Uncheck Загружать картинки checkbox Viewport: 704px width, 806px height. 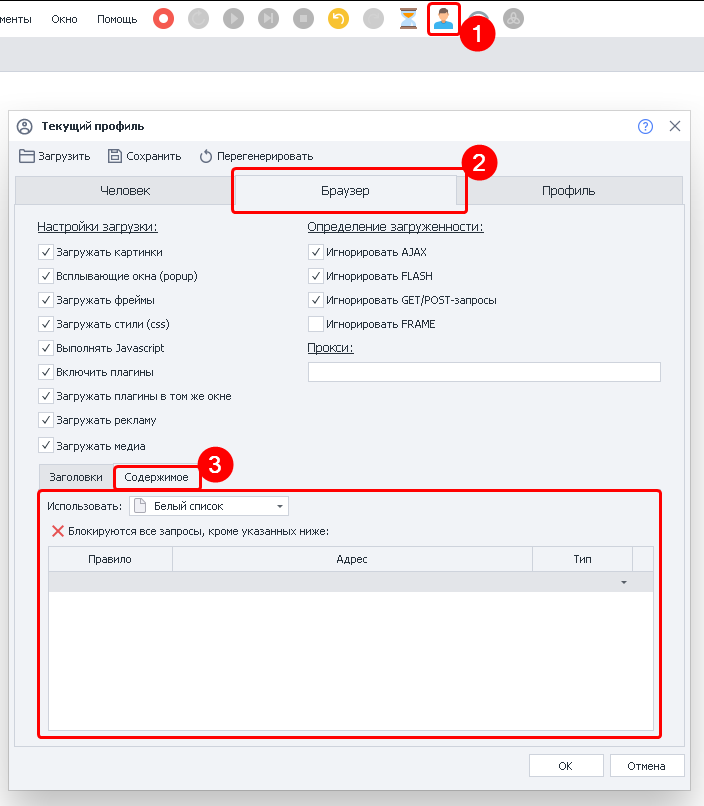[46, 252]
